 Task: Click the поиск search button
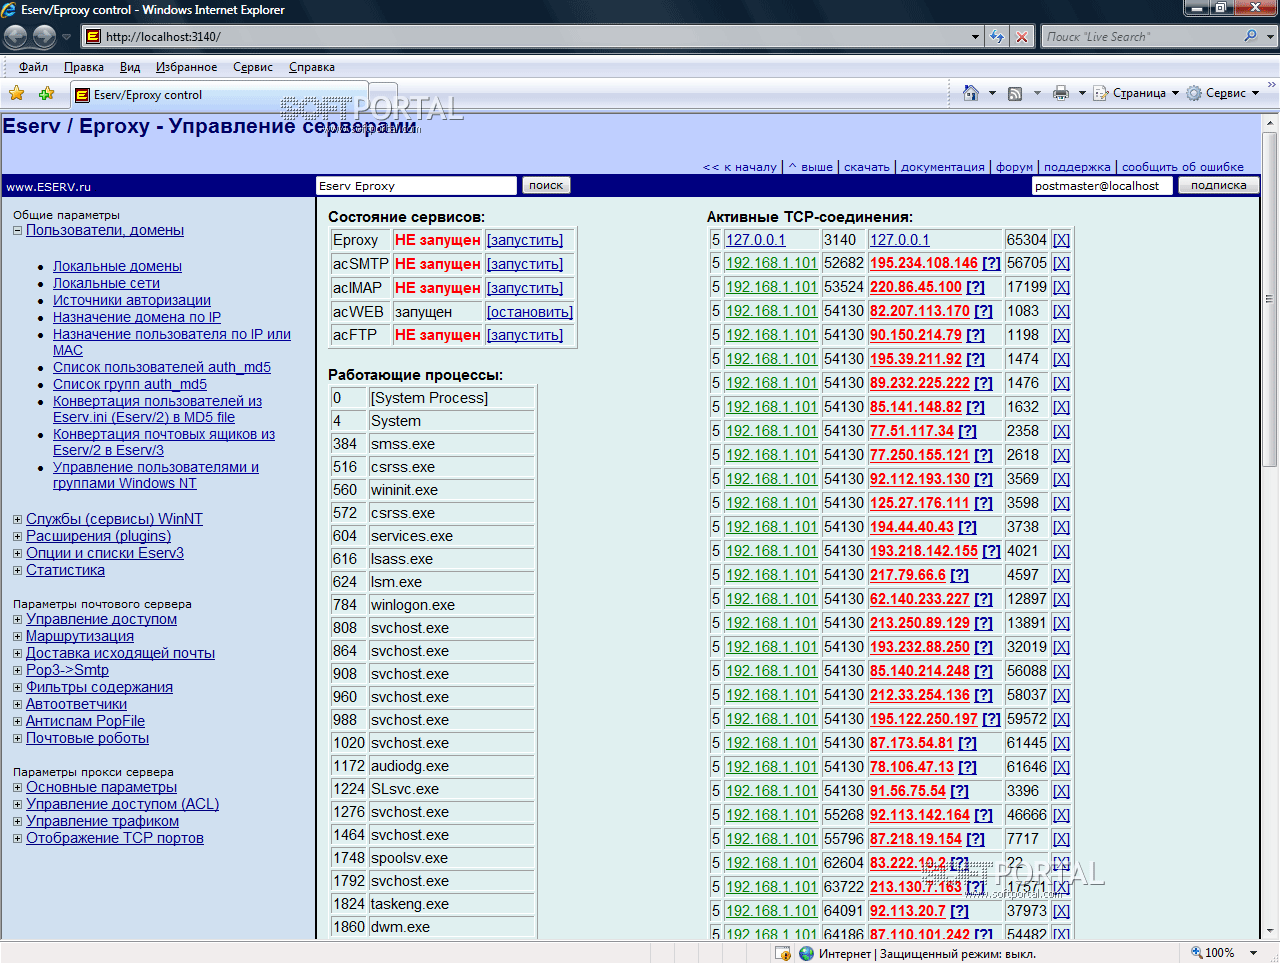coord(546,185)
